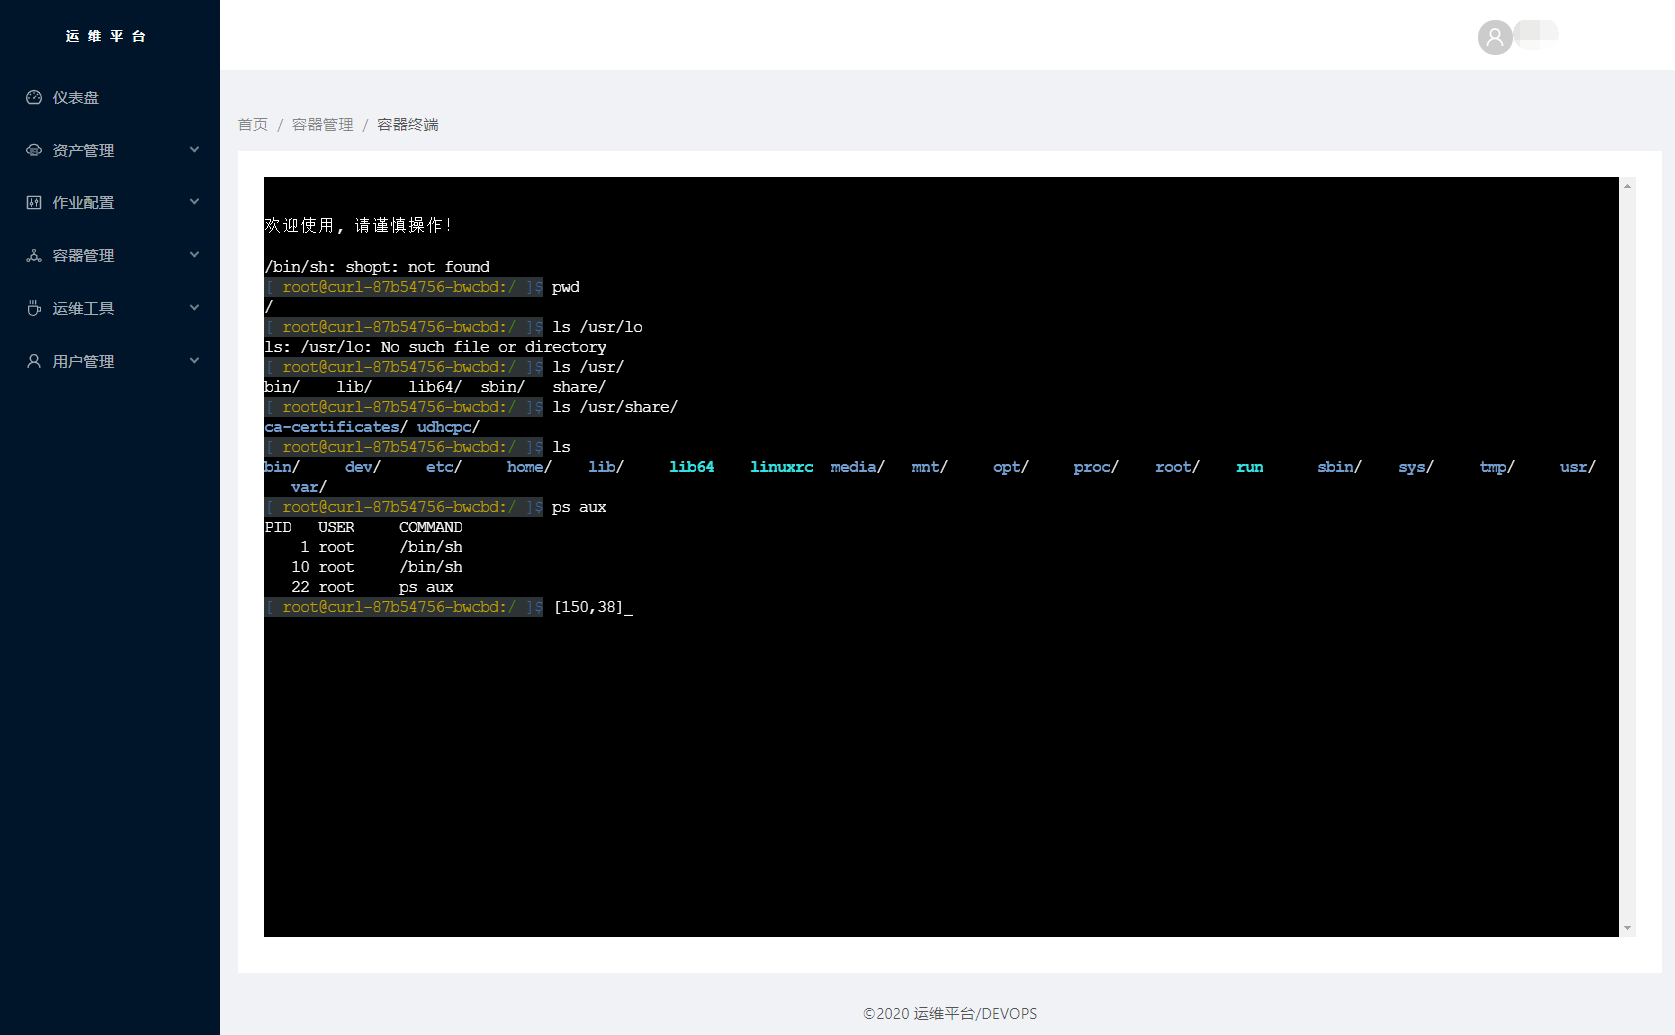This screenshot has width=1675, height=1035.
Task: Click the welcome message 欢迎使用，请谨慎操作!
Action: pos(358,225)
